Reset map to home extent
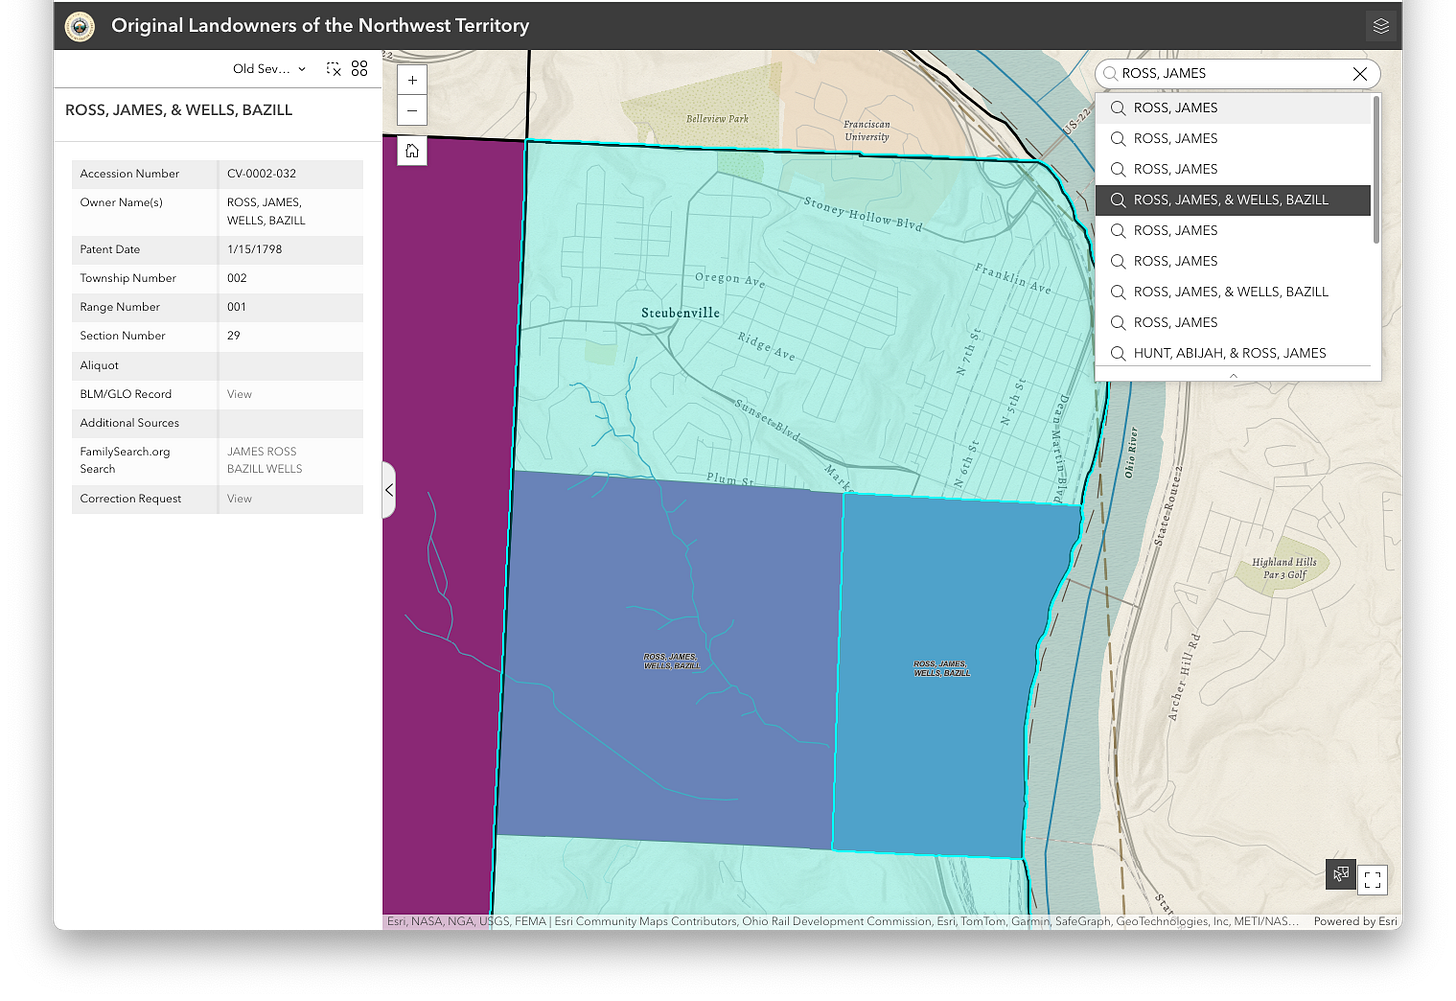 [412, 151]
